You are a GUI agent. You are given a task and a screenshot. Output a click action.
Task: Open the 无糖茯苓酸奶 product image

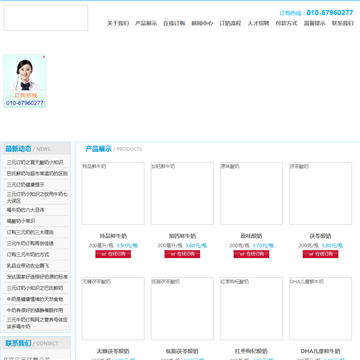113,309
